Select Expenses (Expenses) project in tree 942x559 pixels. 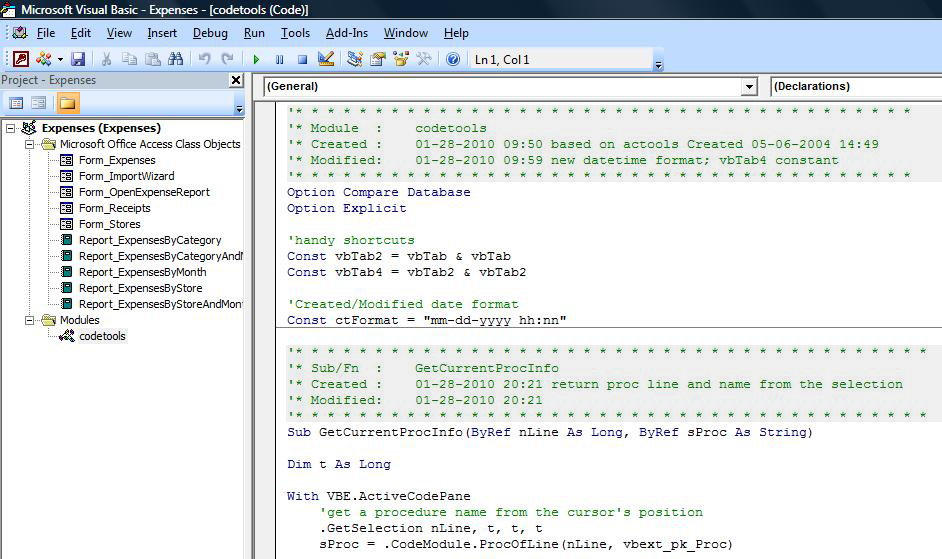(x=101, y=128)
